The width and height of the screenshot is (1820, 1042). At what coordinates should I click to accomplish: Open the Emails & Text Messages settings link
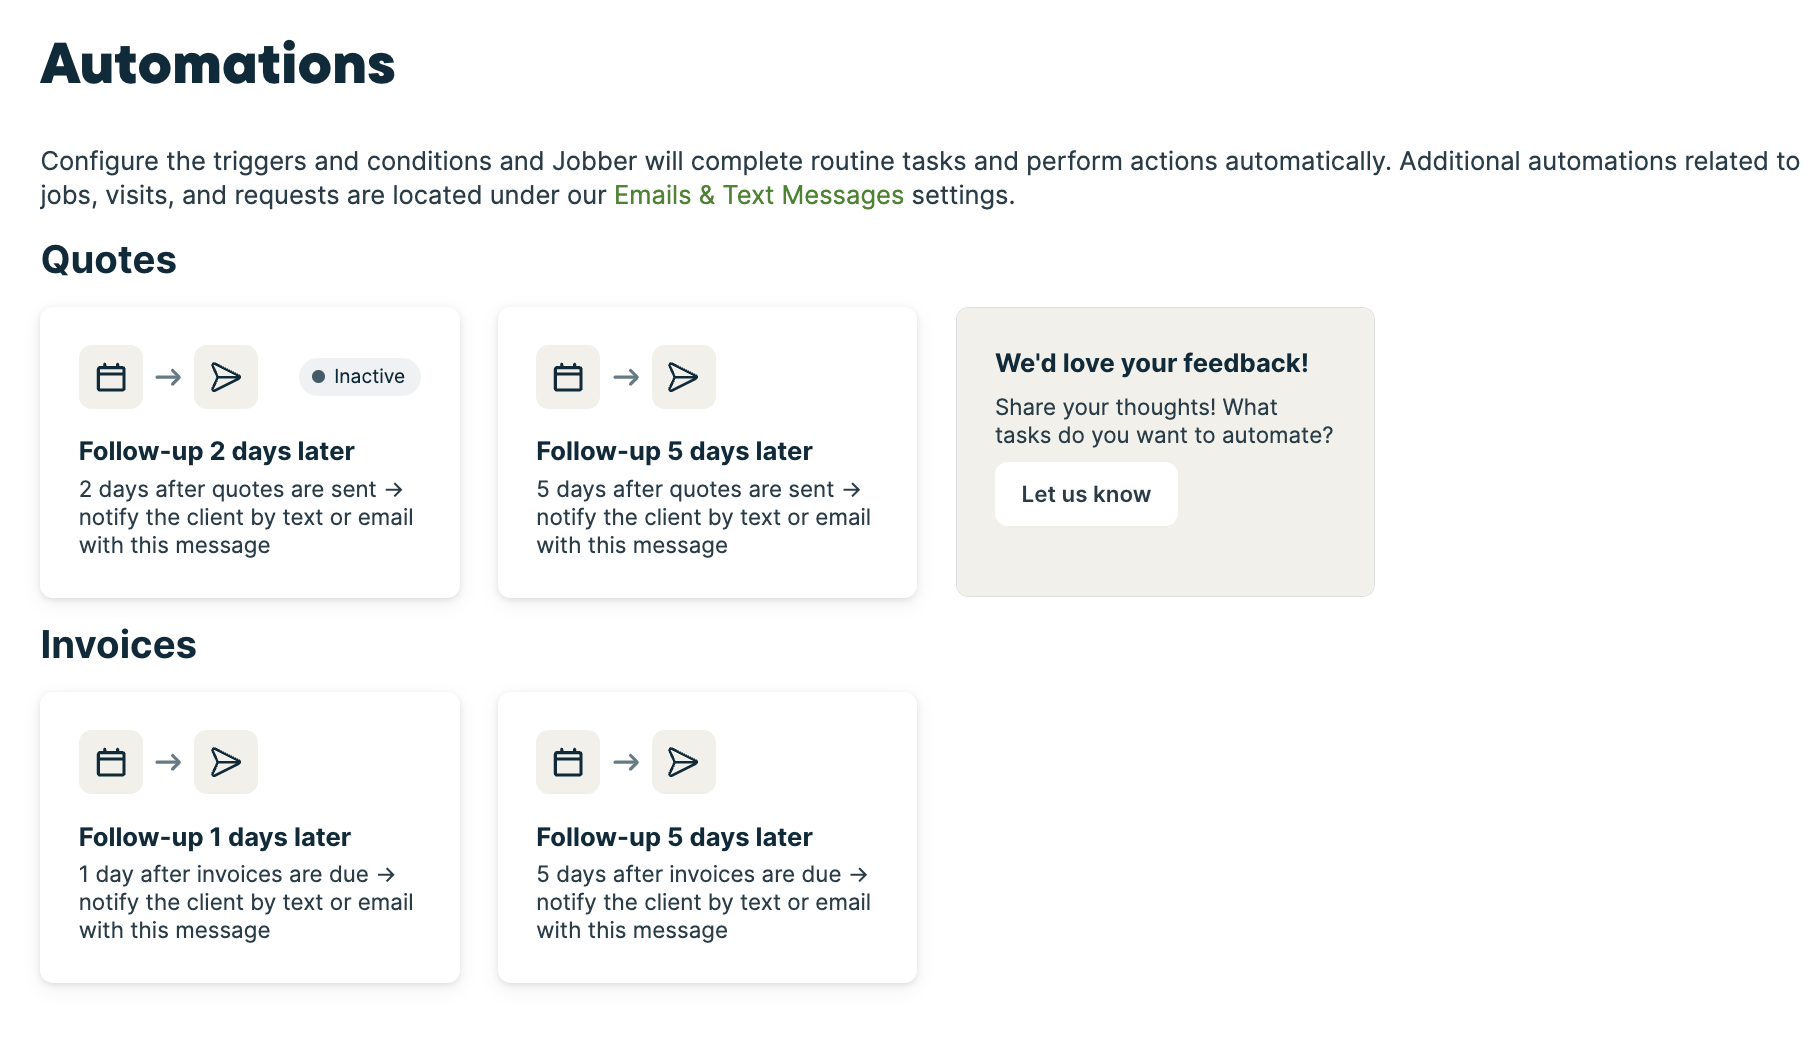pos(758,195)
